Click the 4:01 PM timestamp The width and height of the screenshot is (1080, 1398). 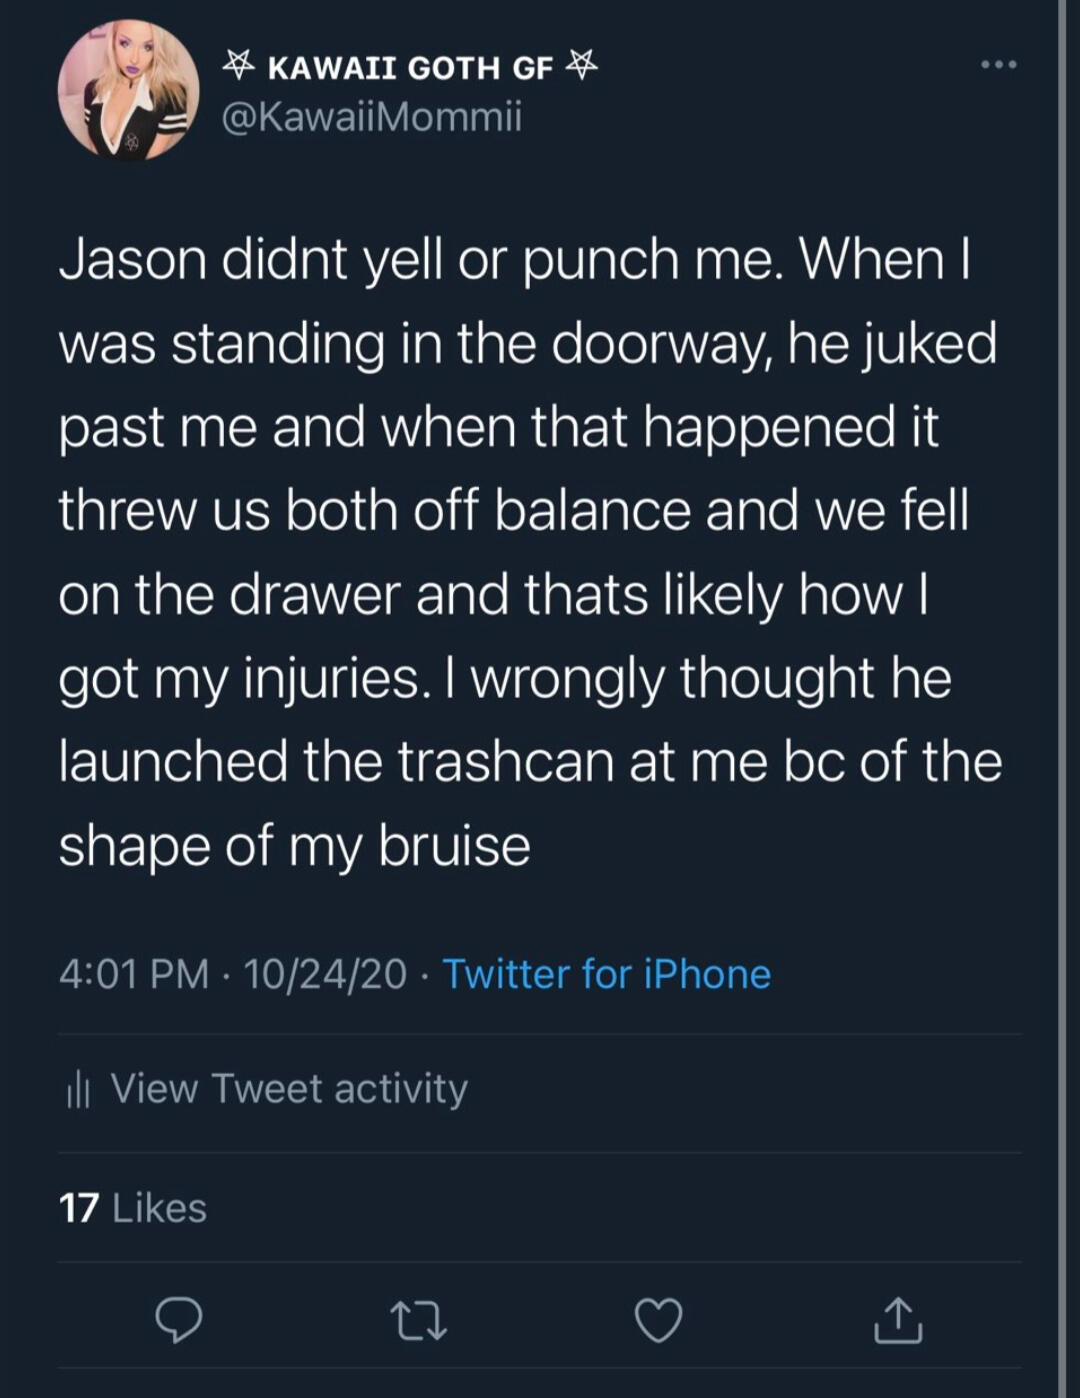click(134, 974)
